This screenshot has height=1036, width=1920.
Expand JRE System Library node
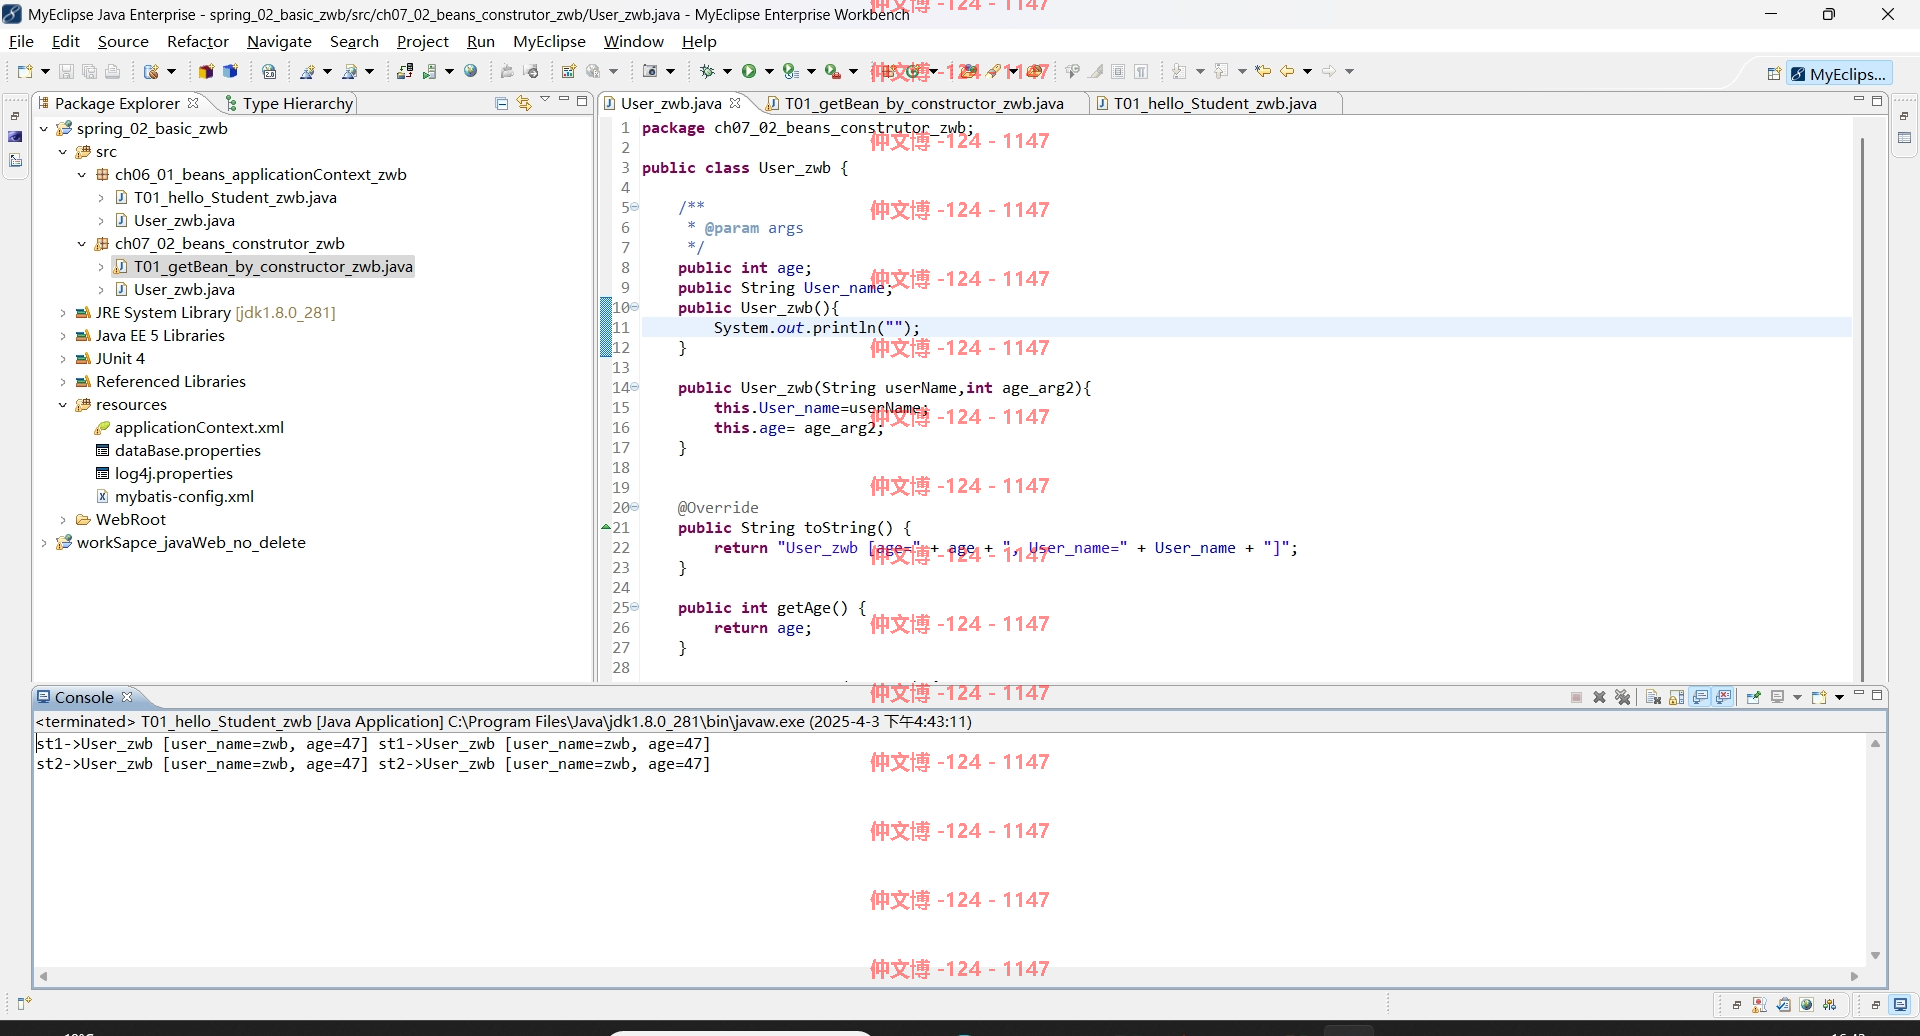(63, 312)
